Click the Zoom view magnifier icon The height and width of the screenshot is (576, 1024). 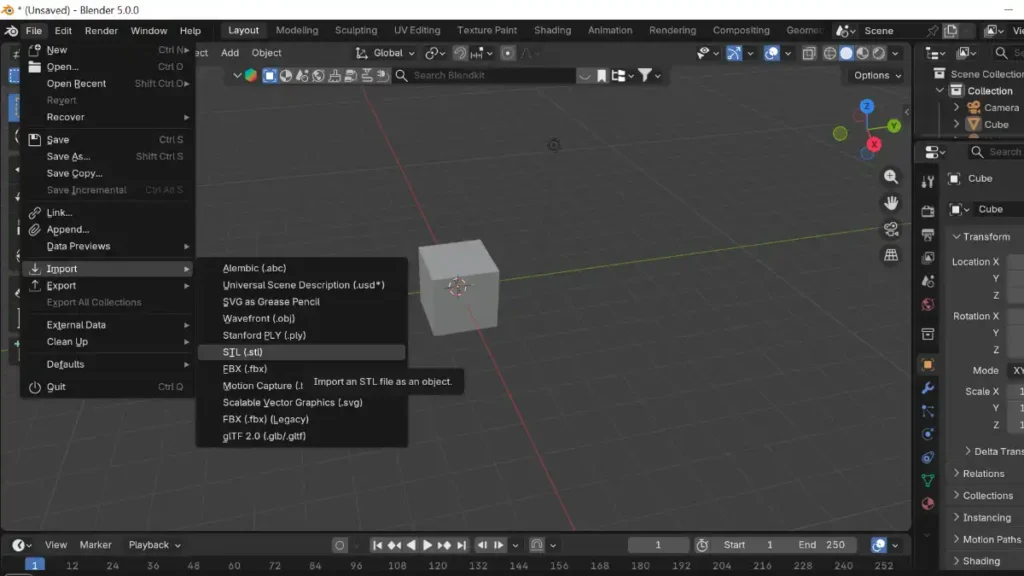click(891, 177)
